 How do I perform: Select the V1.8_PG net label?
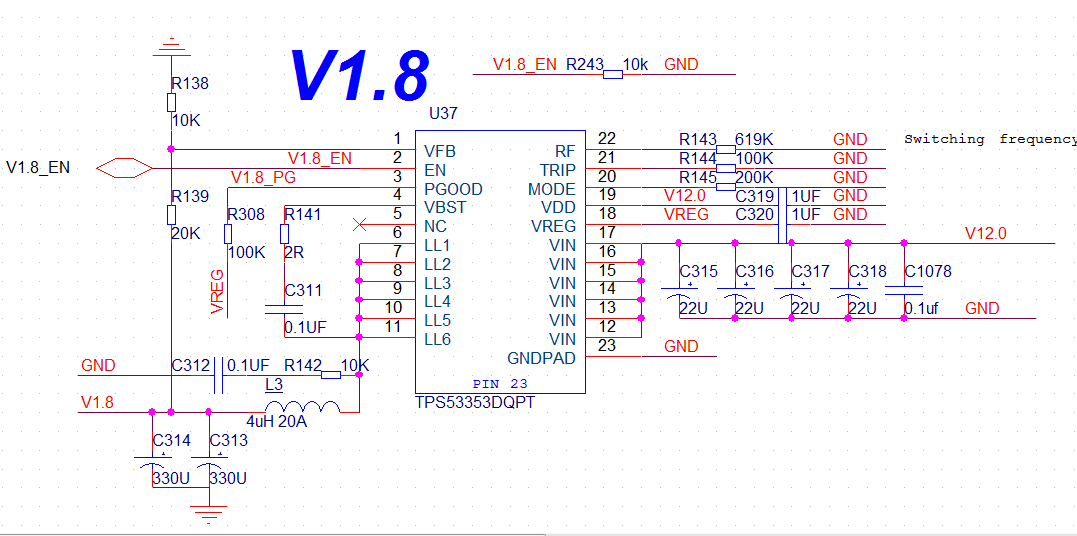click(x=264, y=177)
